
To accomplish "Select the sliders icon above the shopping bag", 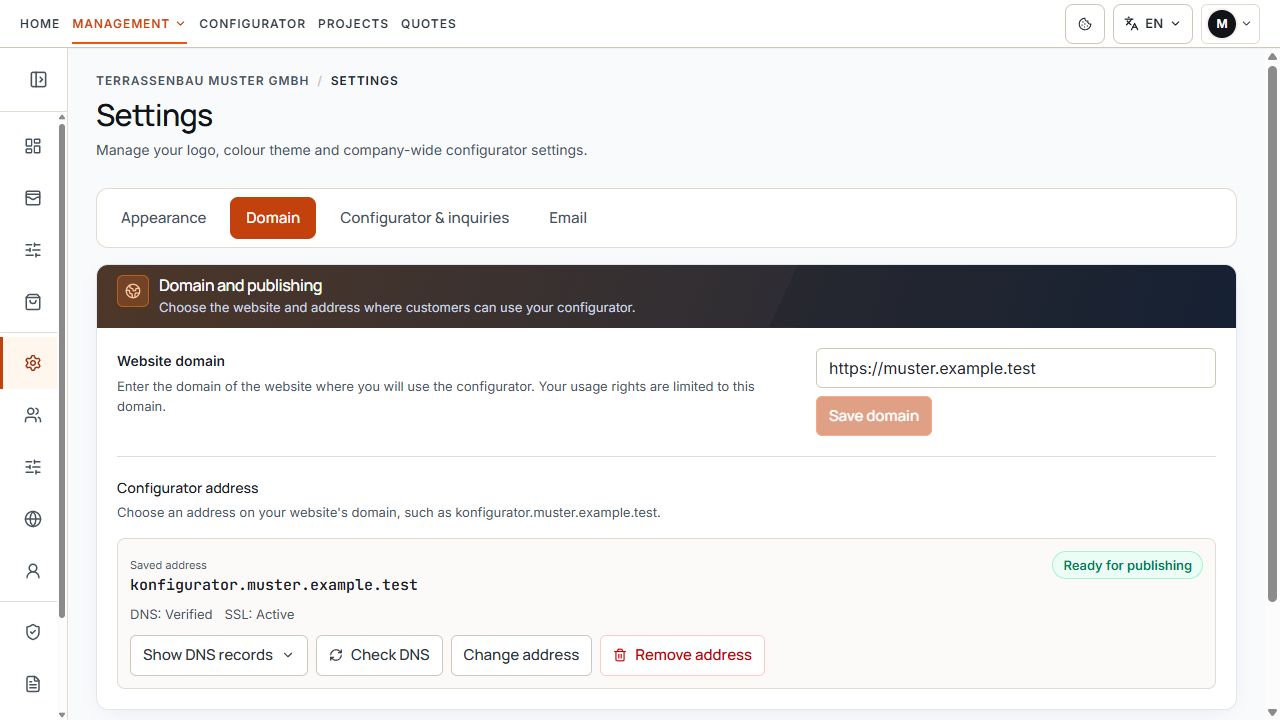I will coord(33,250).
